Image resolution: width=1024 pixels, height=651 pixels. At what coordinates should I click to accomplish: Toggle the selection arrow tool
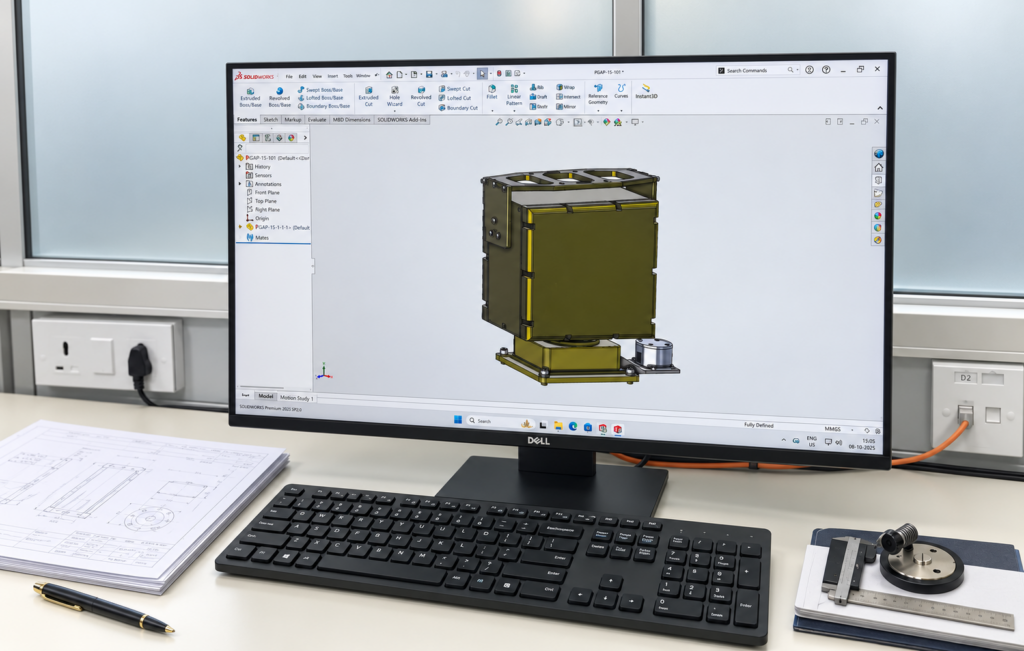click(x=482, y=74)
